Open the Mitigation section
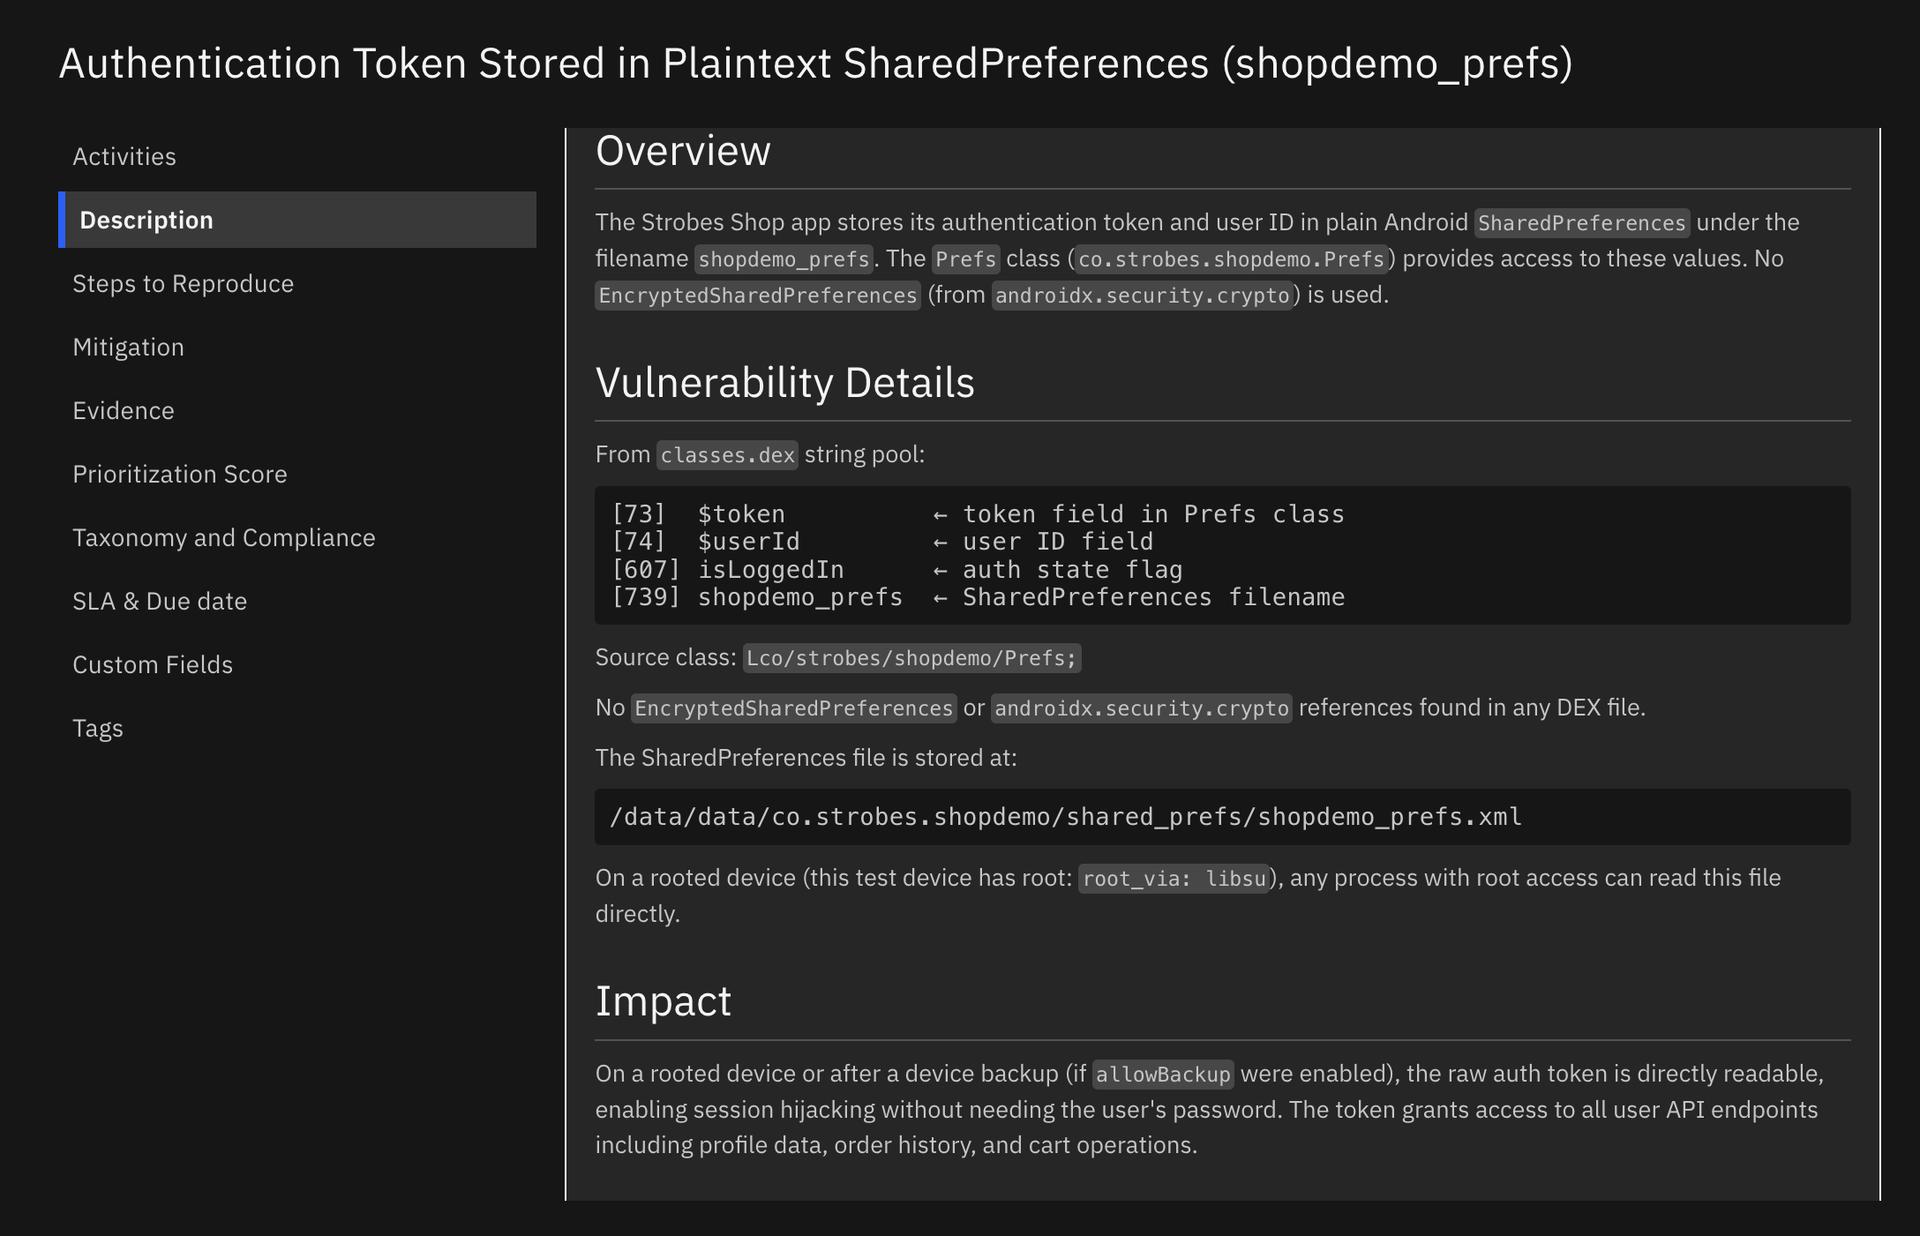 128,347
